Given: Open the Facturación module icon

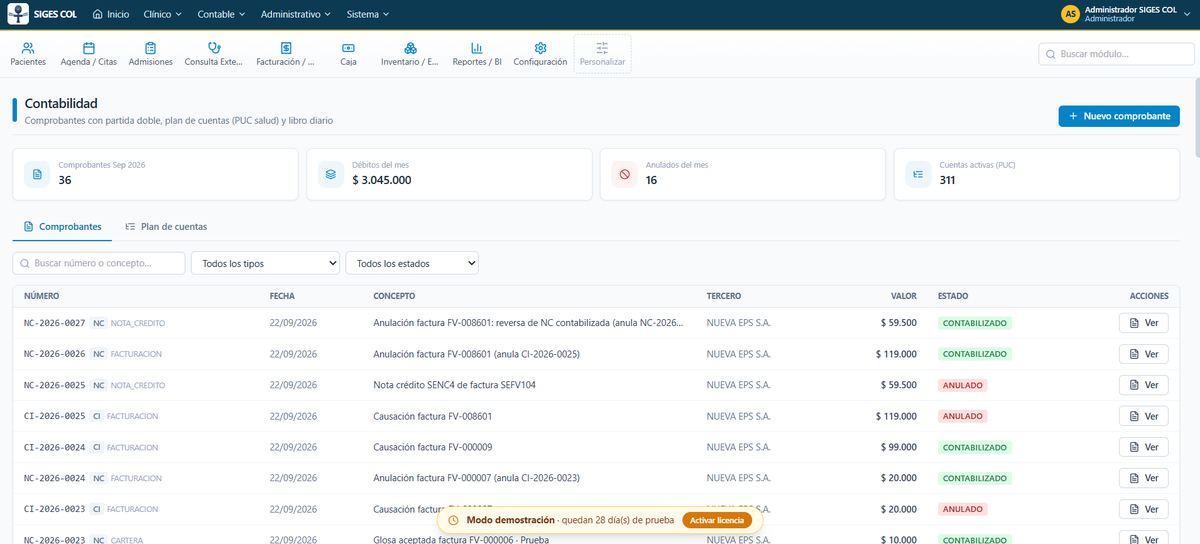Looking at the screenshot, I should 286,48.
